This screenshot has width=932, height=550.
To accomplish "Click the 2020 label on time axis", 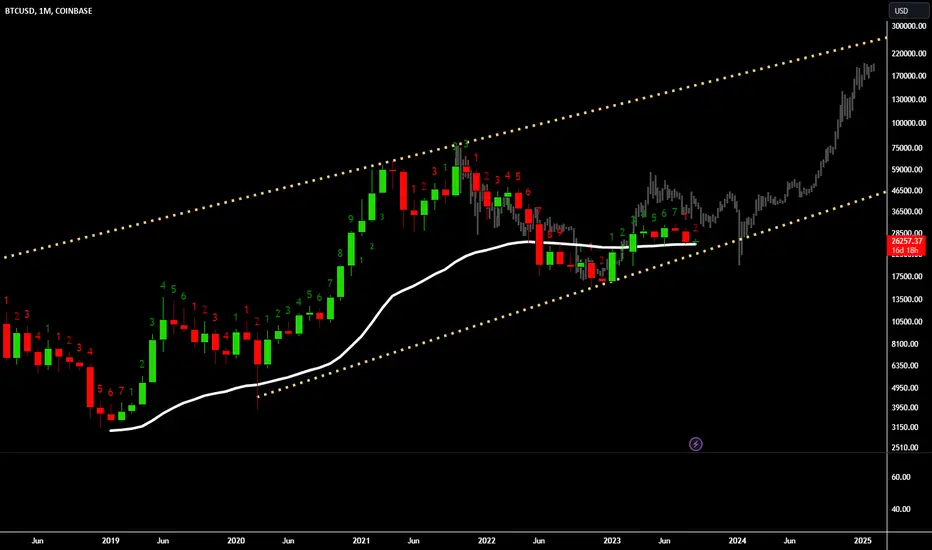I will point(236,540).
